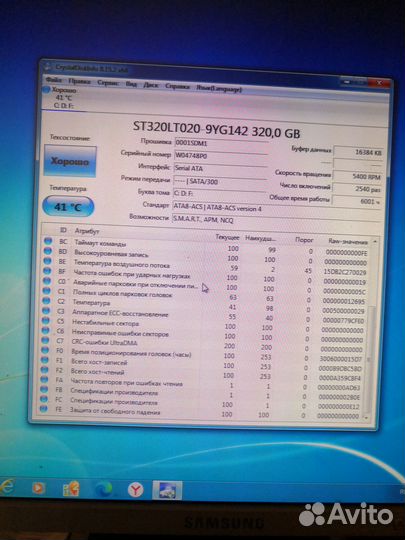The width and height of the screenshot is (405, 540).
Task: Open Yandex Browser from the taskbar
Action: click(x=136, y=489)
